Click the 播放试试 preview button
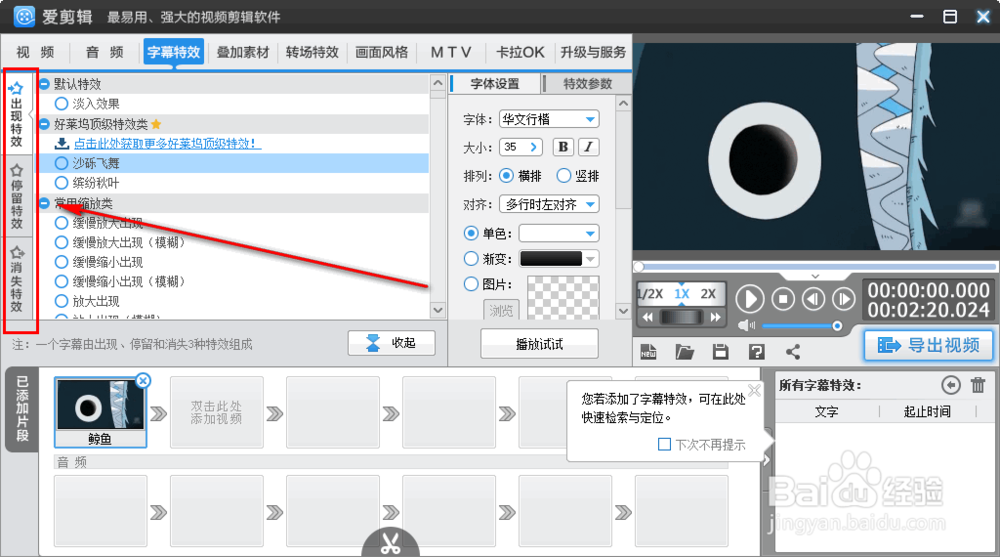Viewport: 1000px width, 557px height. (x=539, y=344)
